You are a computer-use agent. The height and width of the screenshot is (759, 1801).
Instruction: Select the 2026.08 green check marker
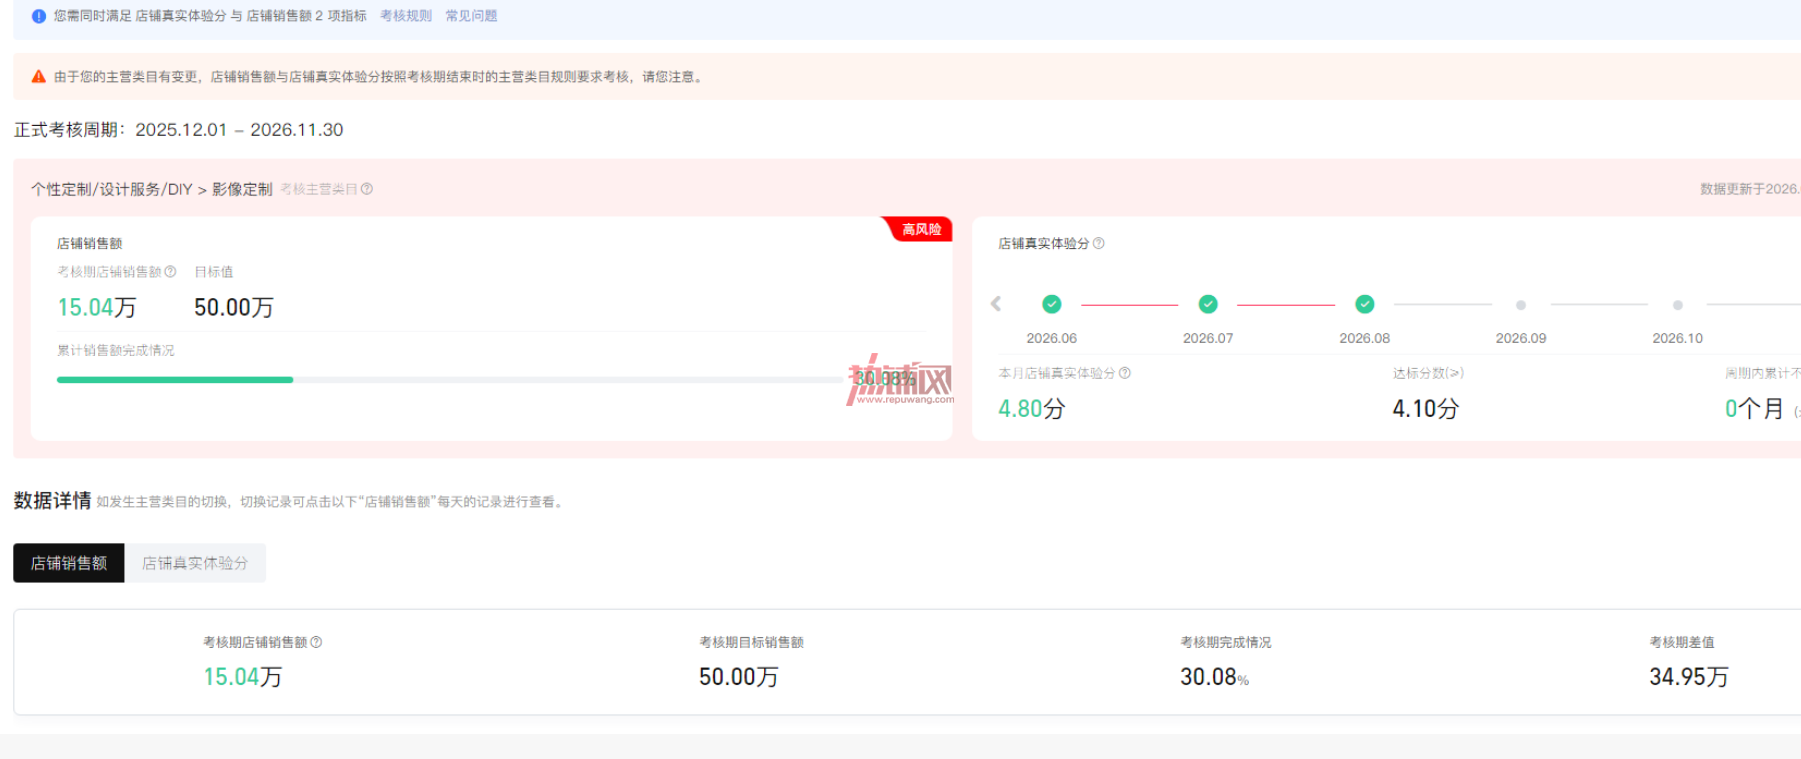click(1365, 304)
